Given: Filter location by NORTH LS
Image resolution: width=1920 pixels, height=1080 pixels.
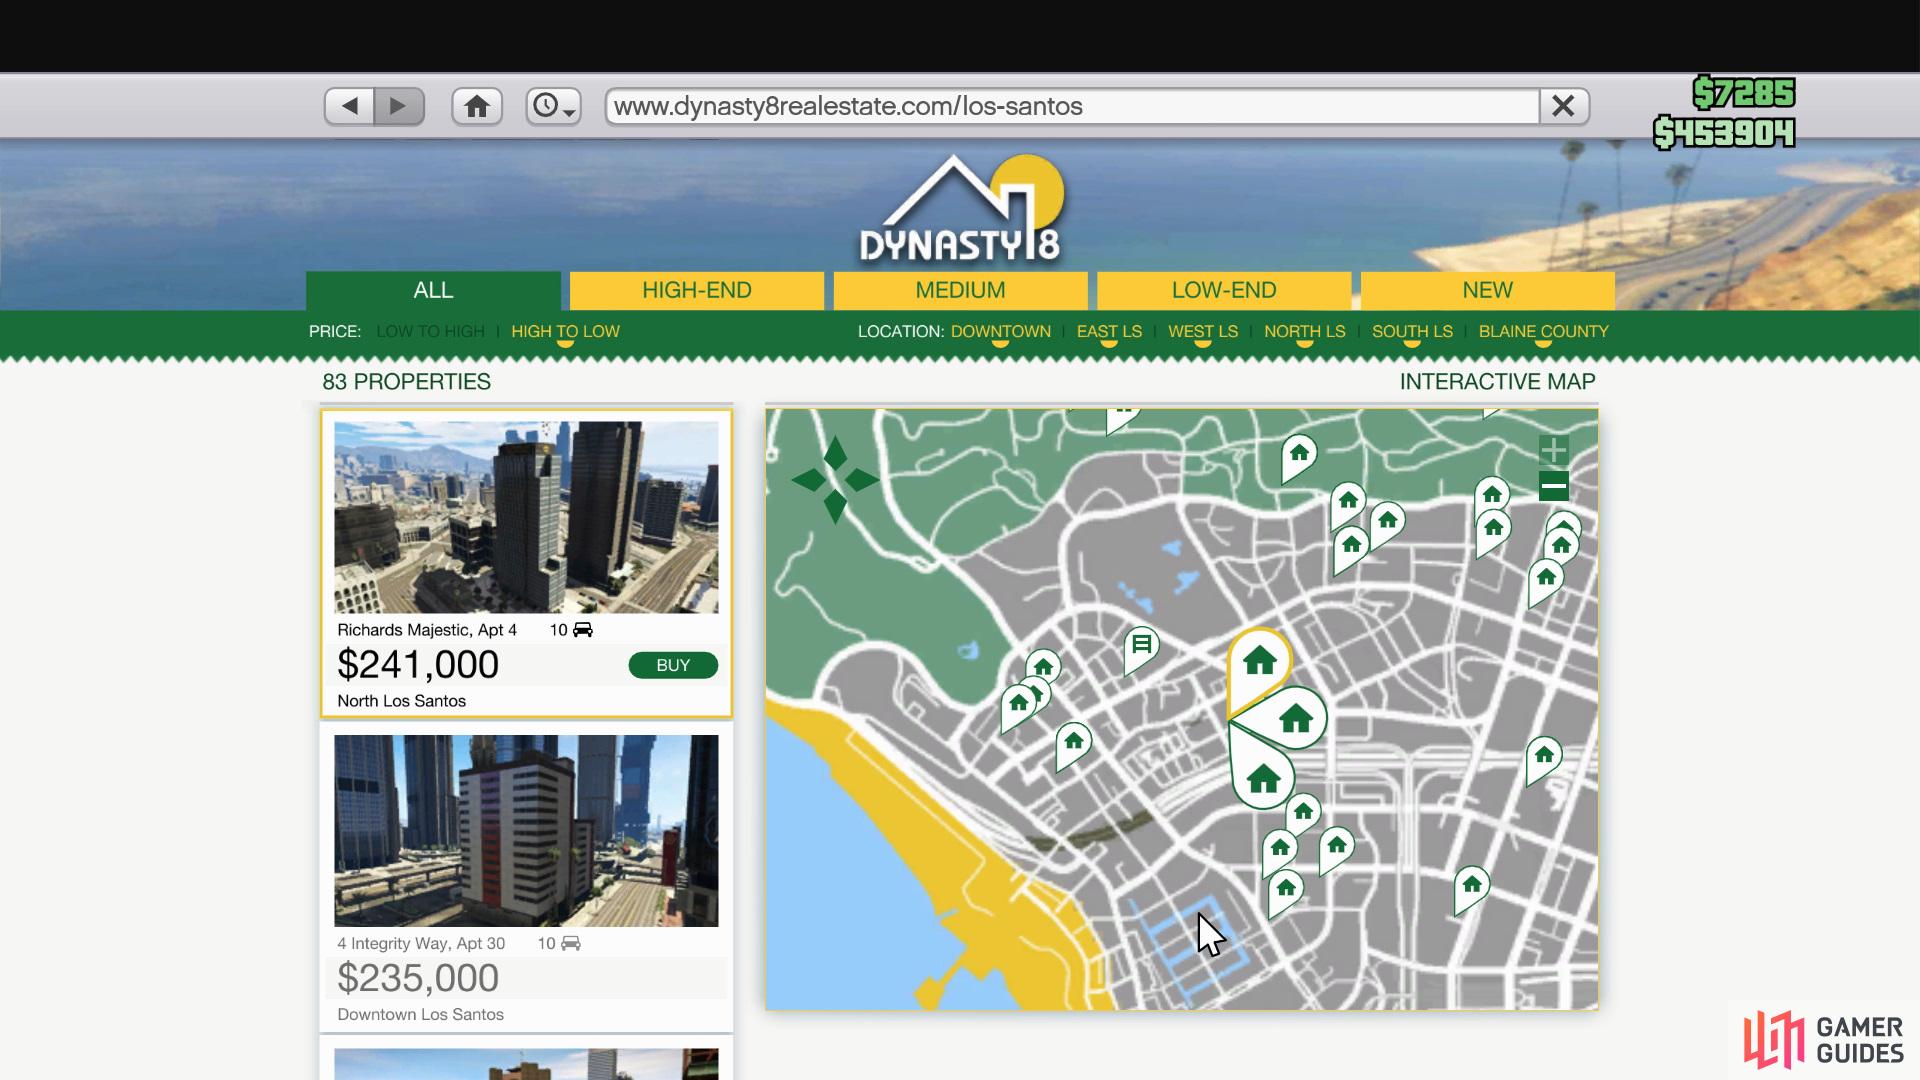Looking at the screenshot, I should click(1304, 331).
